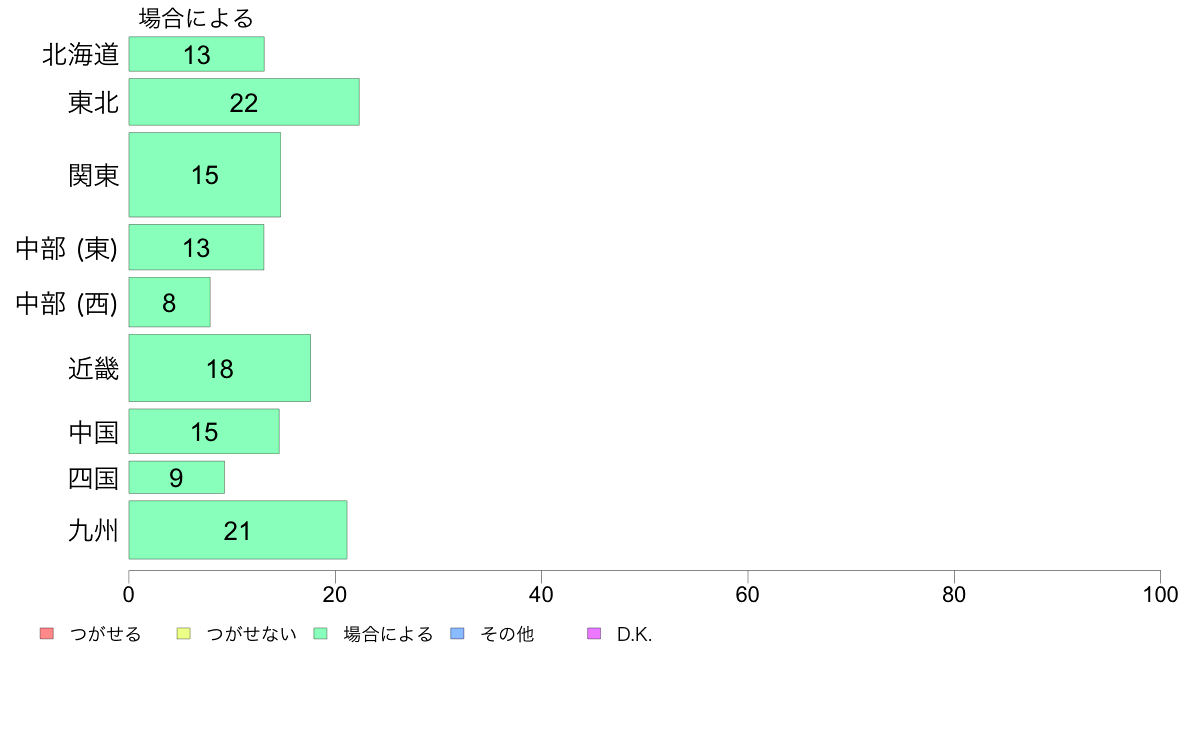Select the 四国 bar showing 9
1188x736 pixels.
(x=177, y=478)
